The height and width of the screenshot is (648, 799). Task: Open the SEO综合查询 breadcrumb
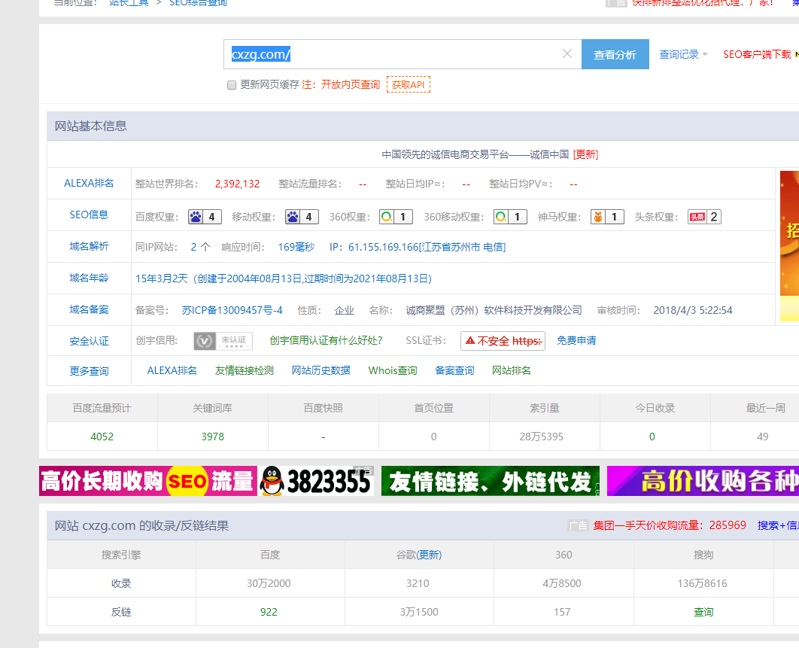click(198, 3)
